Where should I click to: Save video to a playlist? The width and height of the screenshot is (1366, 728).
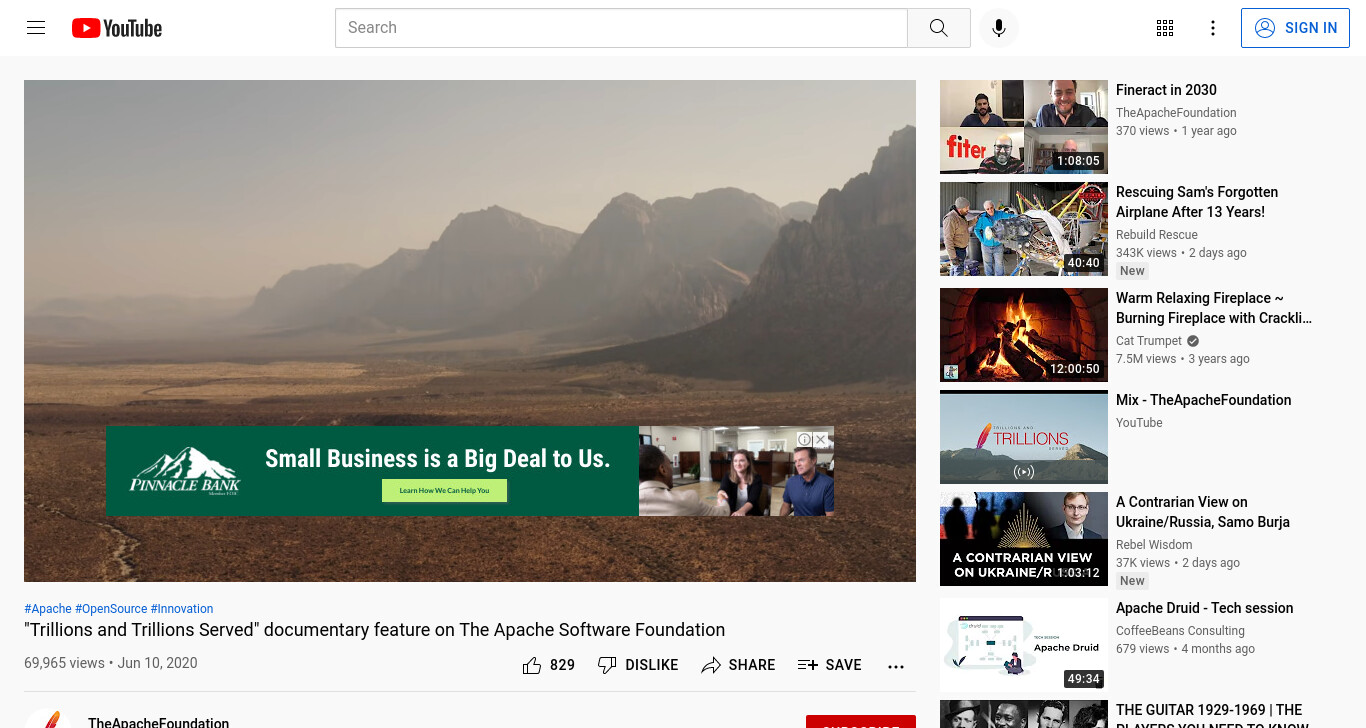[829, 665]
